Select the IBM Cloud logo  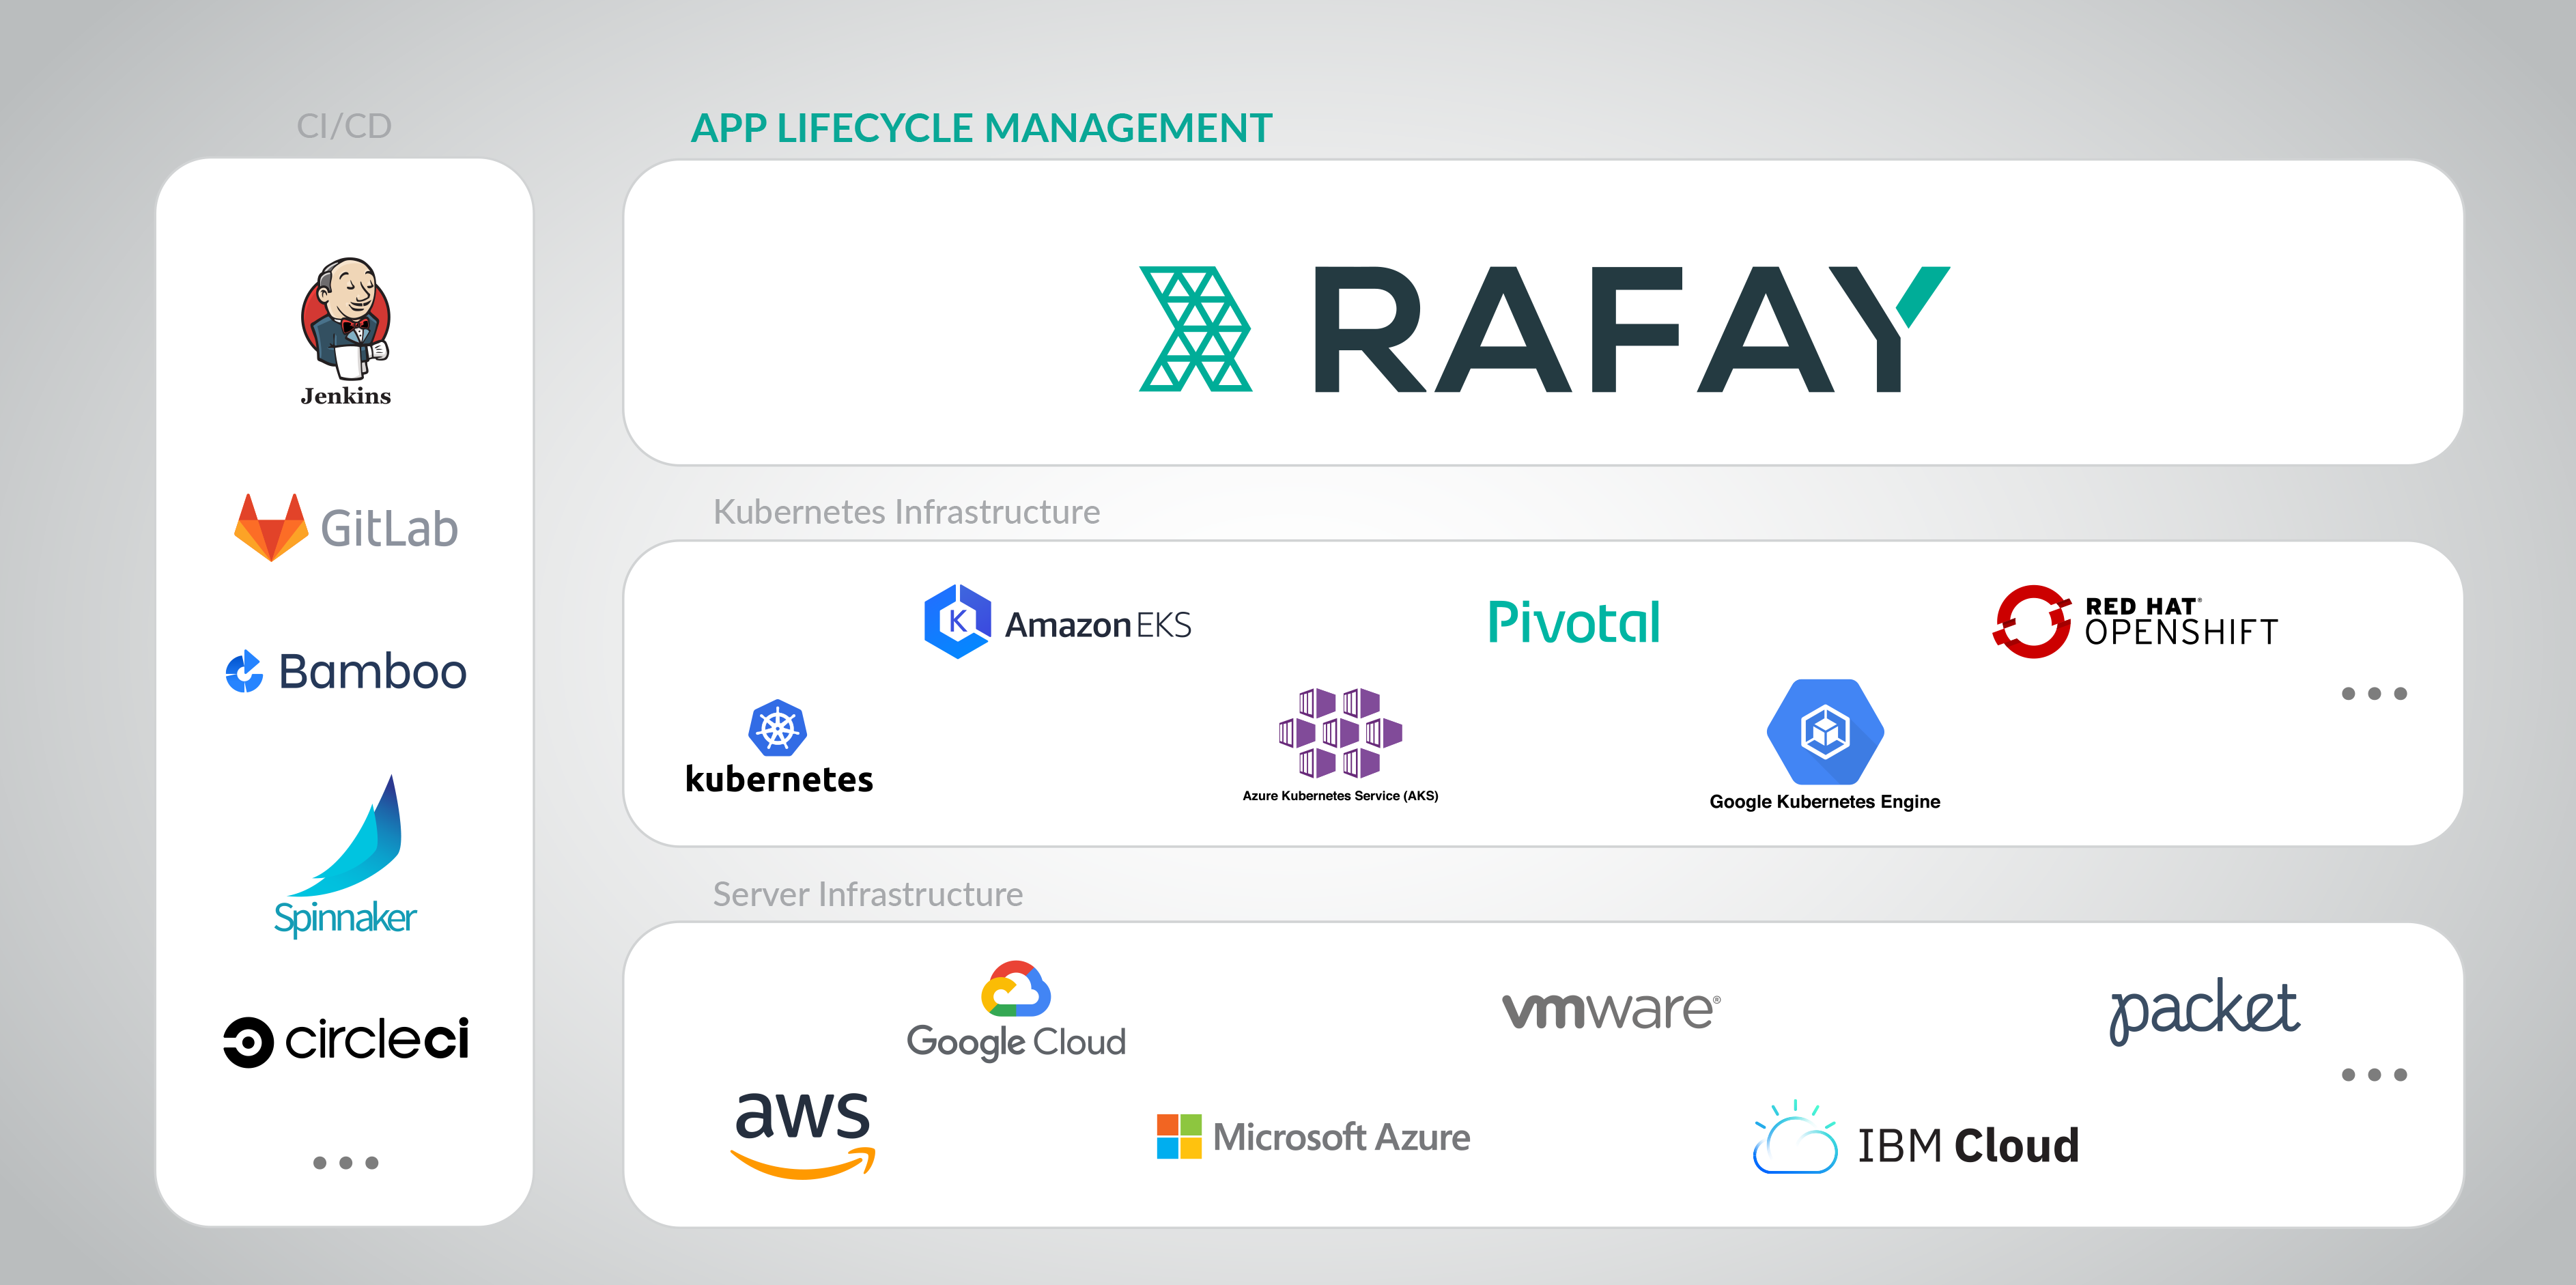[1916, 1141]
